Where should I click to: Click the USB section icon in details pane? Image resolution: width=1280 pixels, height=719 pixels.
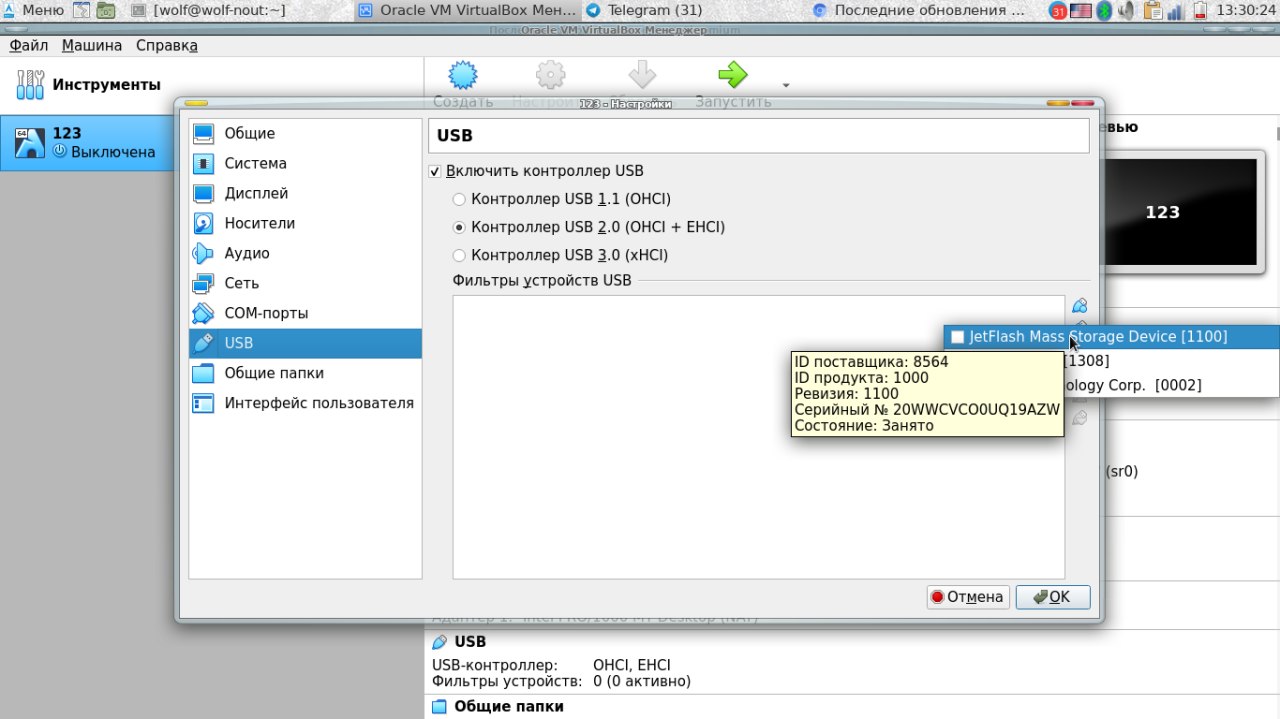[439, 641]
